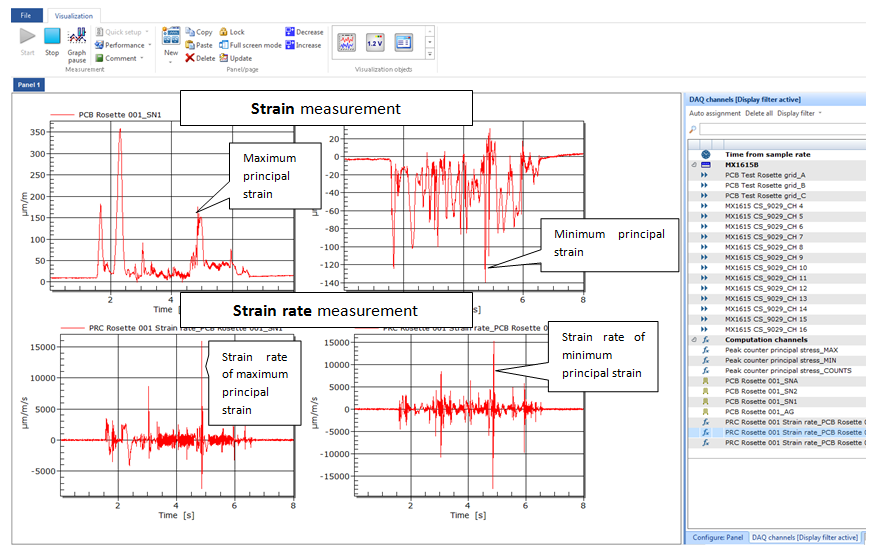Image resolution: width=872 pixels, height=556 pixels.
Task: Select the Time from sample rate row
Action: [776, 154]
